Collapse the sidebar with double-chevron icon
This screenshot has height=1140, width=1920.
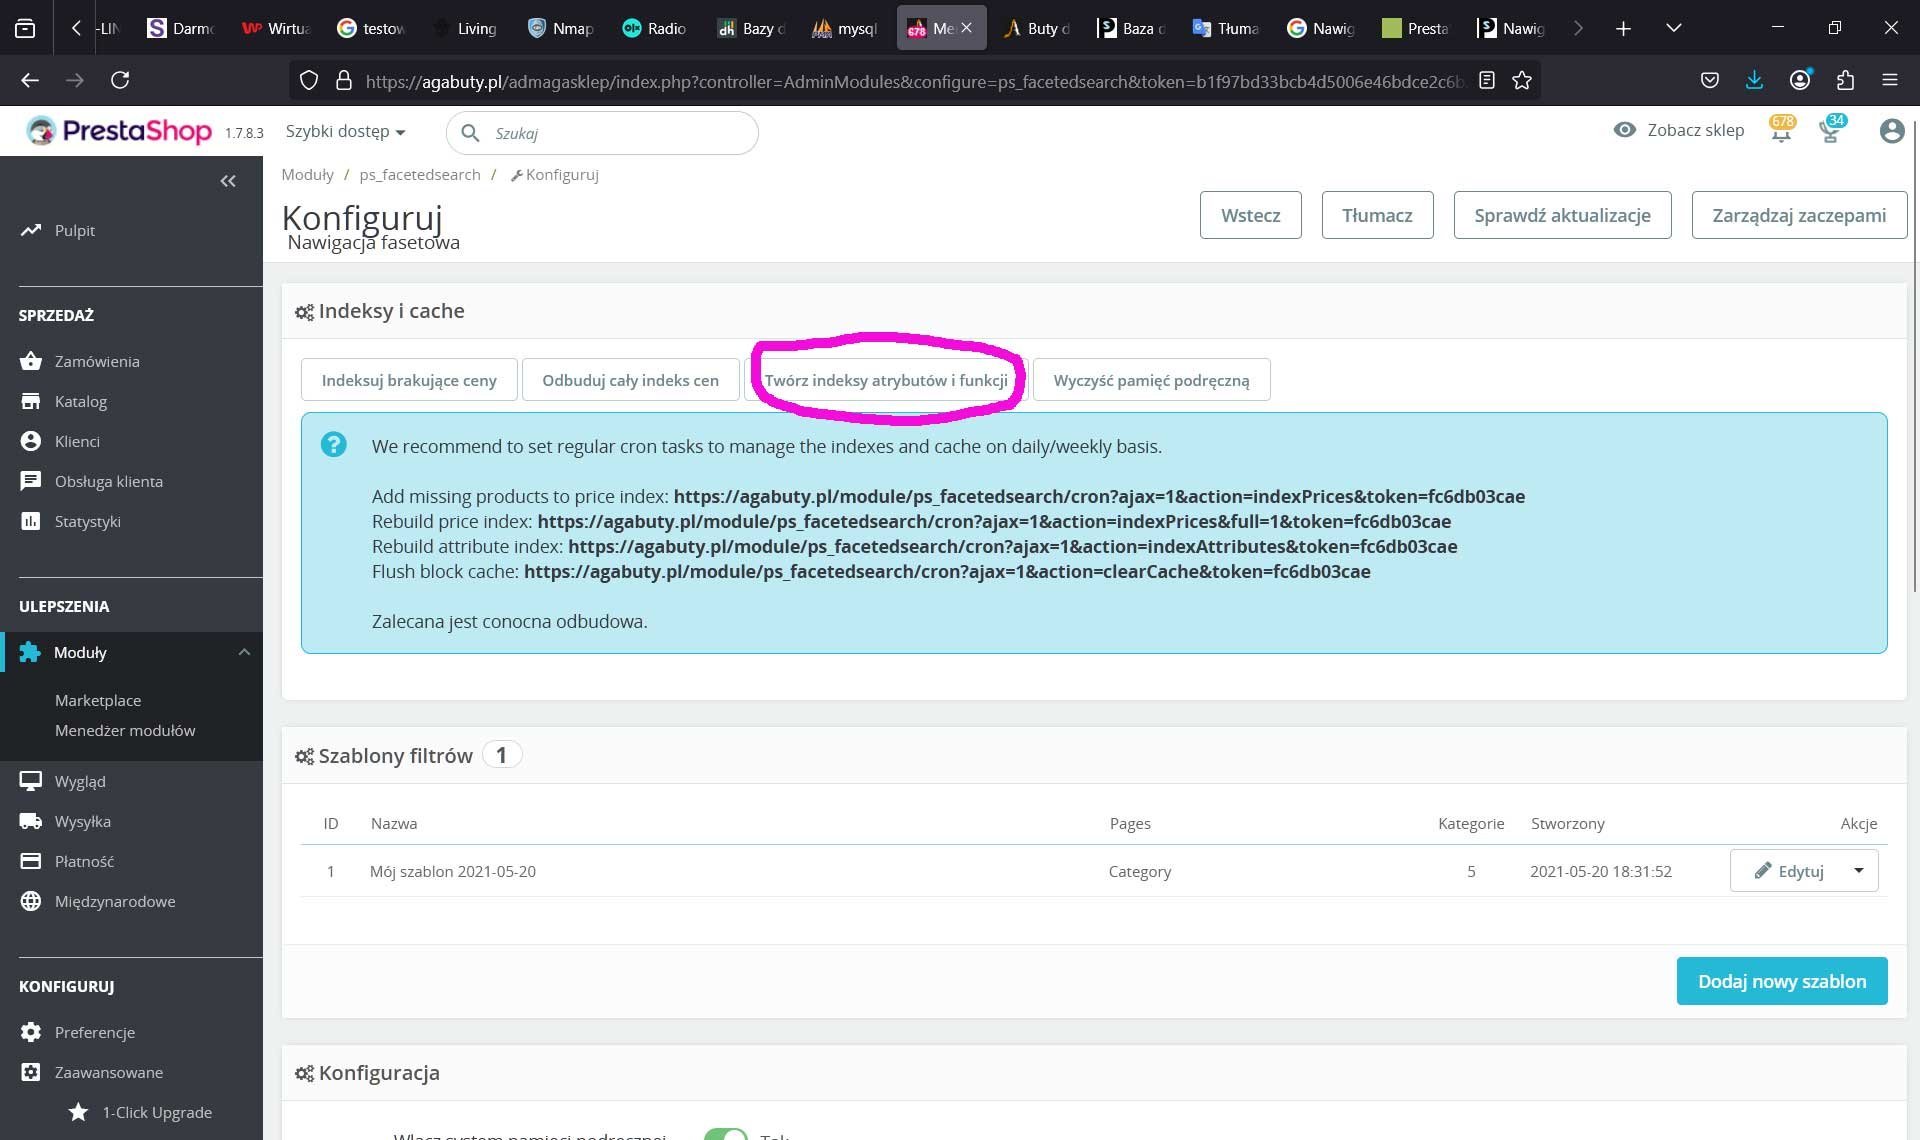[x=228, y=181]
